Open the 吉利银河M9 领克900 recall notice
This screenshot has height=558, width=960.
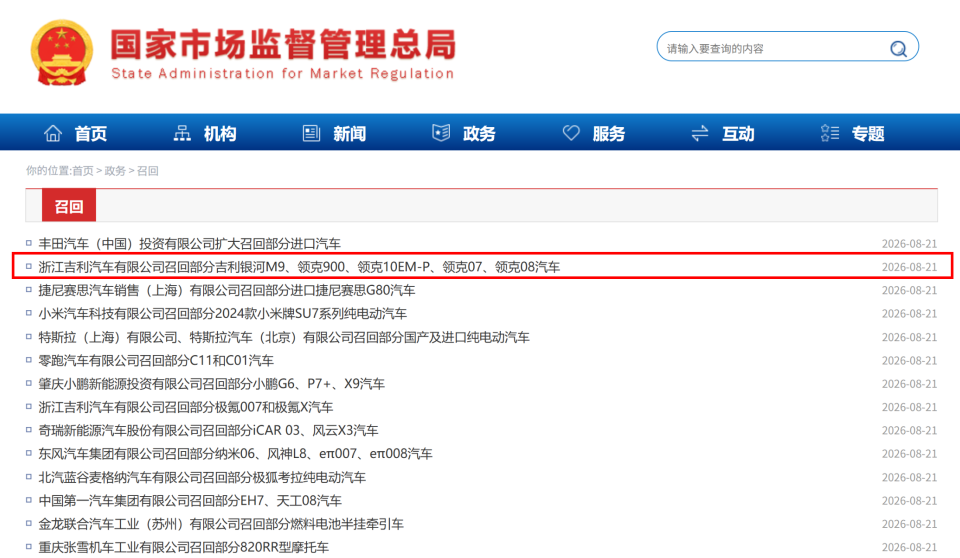[x=299, y=267]
